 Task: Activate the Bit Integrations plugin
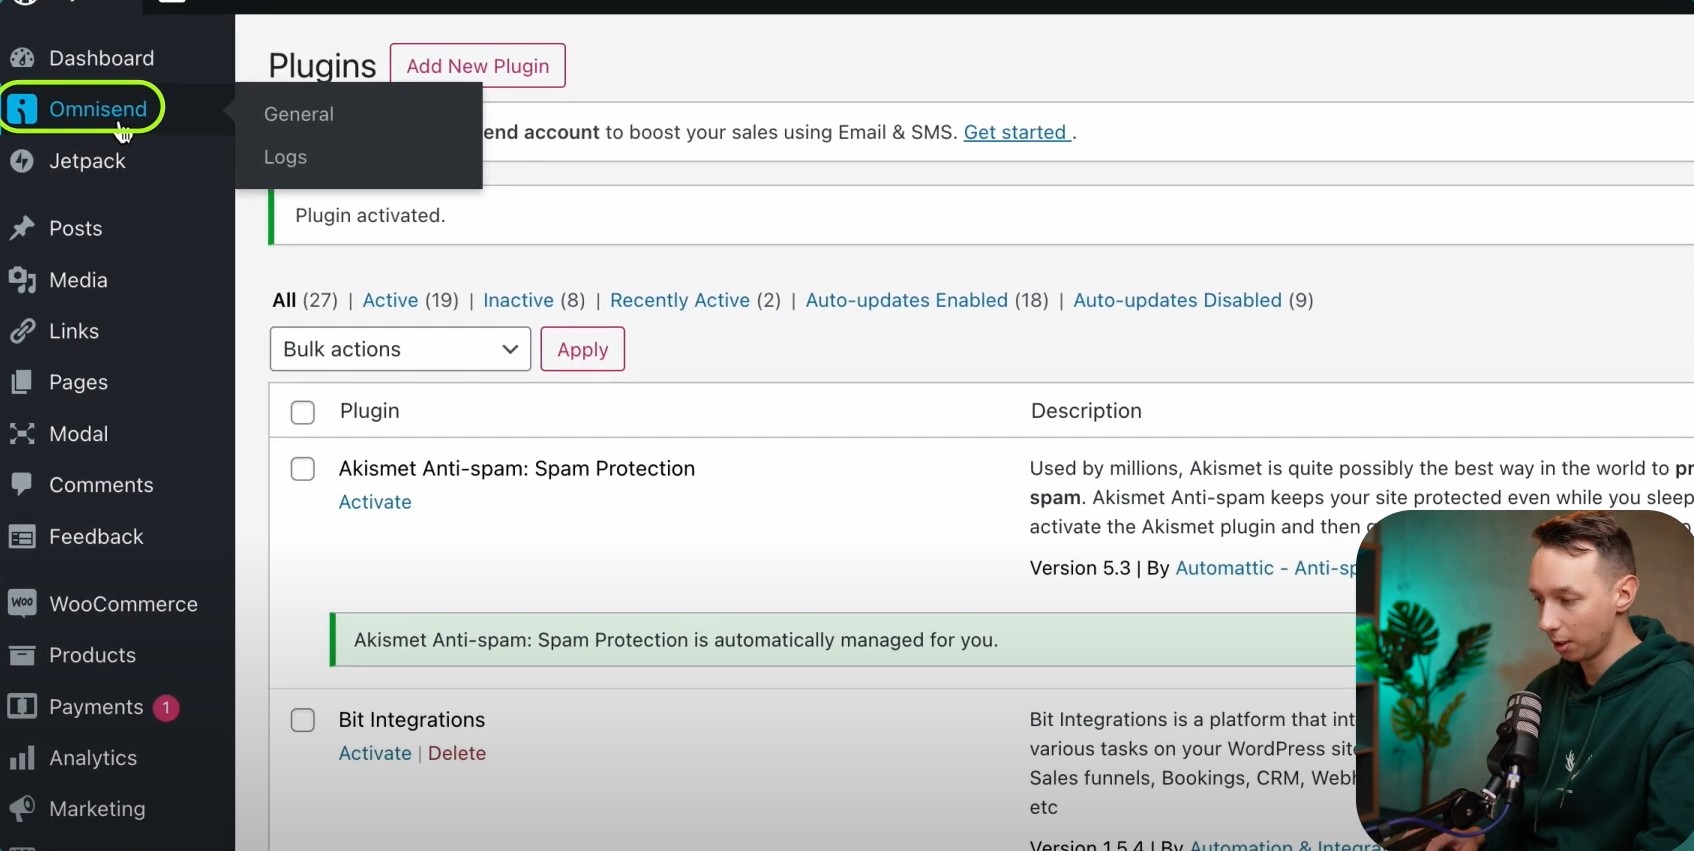click(375, 753)
